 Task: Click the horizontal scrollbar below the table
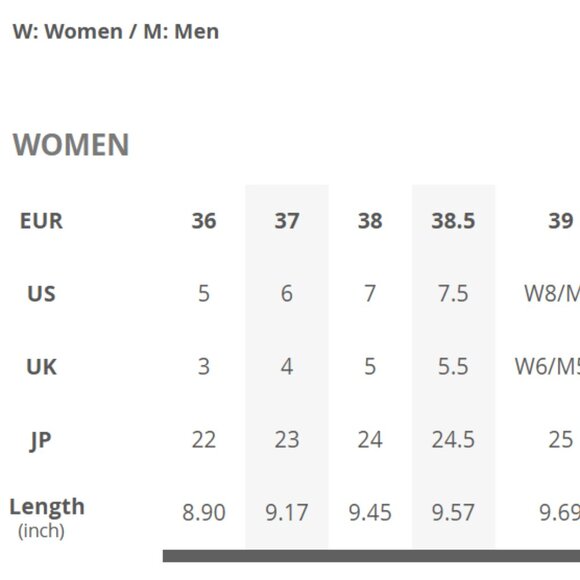click(x=371, y=556)
